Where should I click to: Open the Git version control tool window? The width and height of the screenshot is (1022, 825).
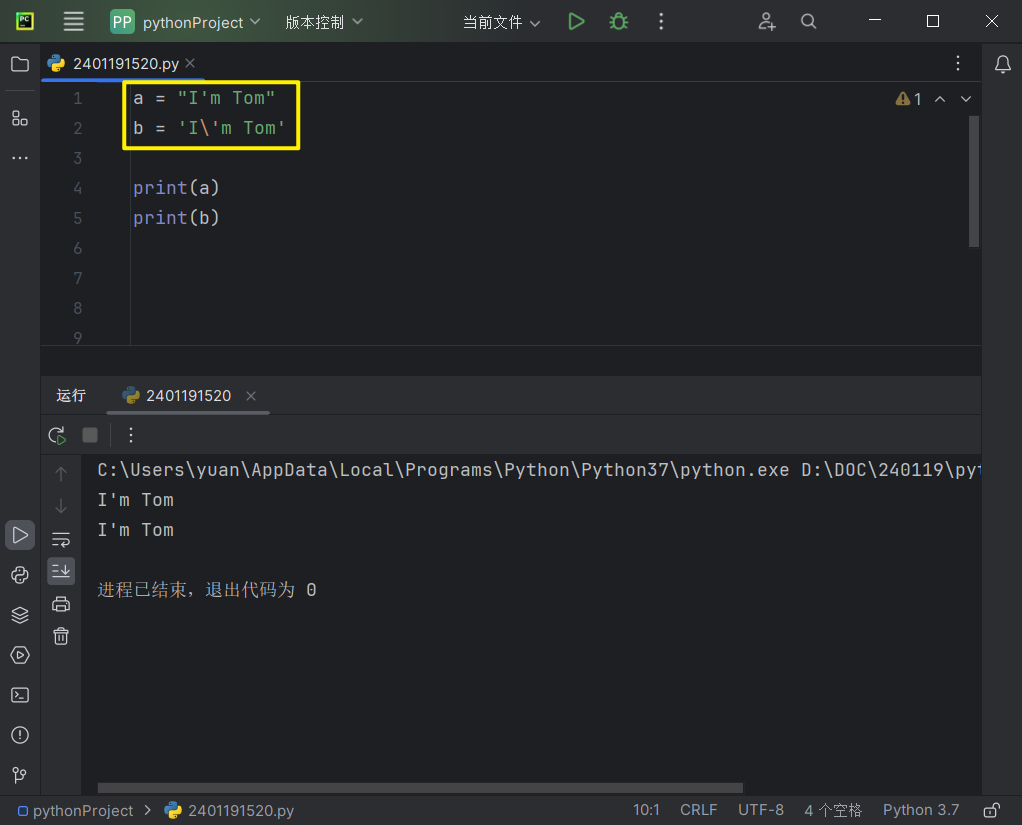click(x=20, y=775)
